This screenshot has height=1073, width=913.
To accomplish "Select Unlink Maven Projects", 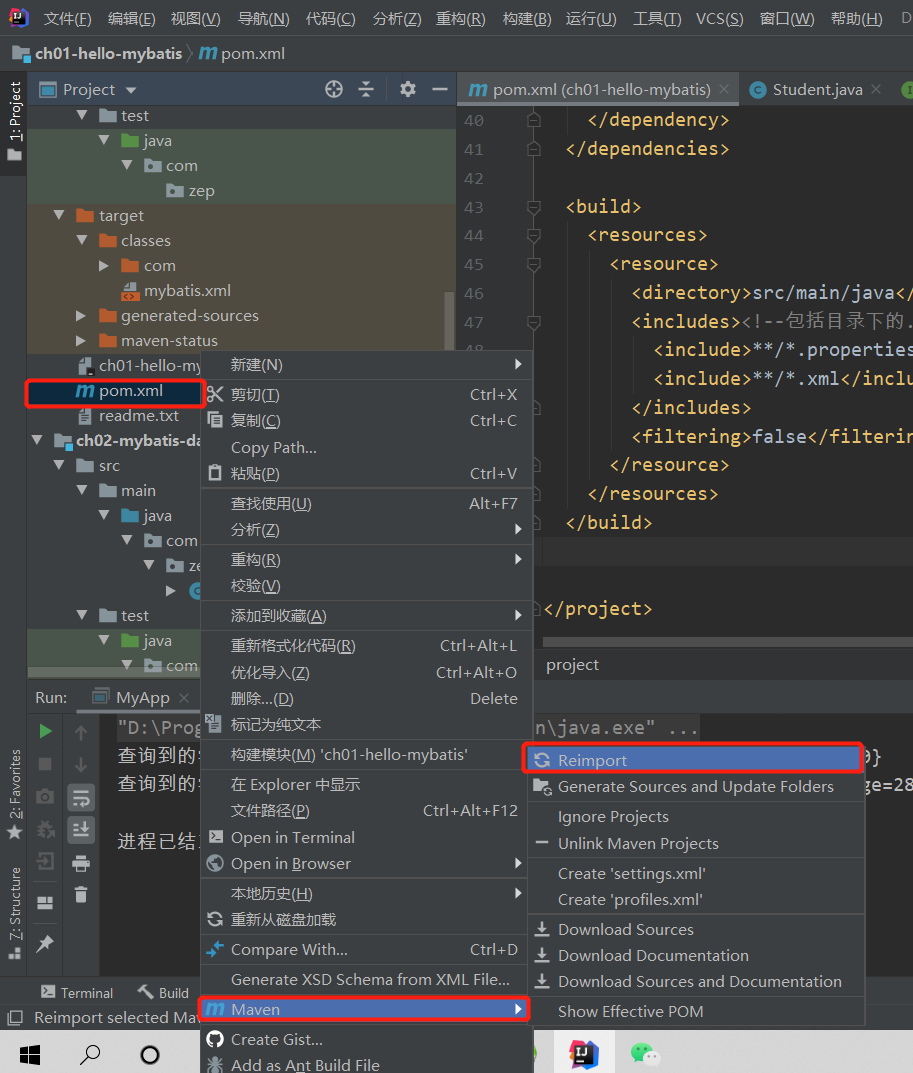I will point(696,843).
